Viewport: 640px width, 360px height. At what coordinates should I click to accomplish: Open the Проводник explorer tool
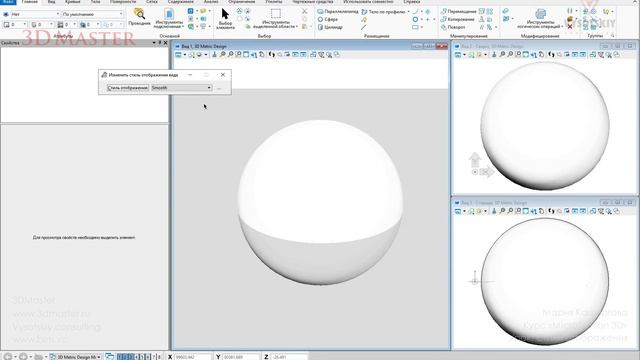[139, 17]
